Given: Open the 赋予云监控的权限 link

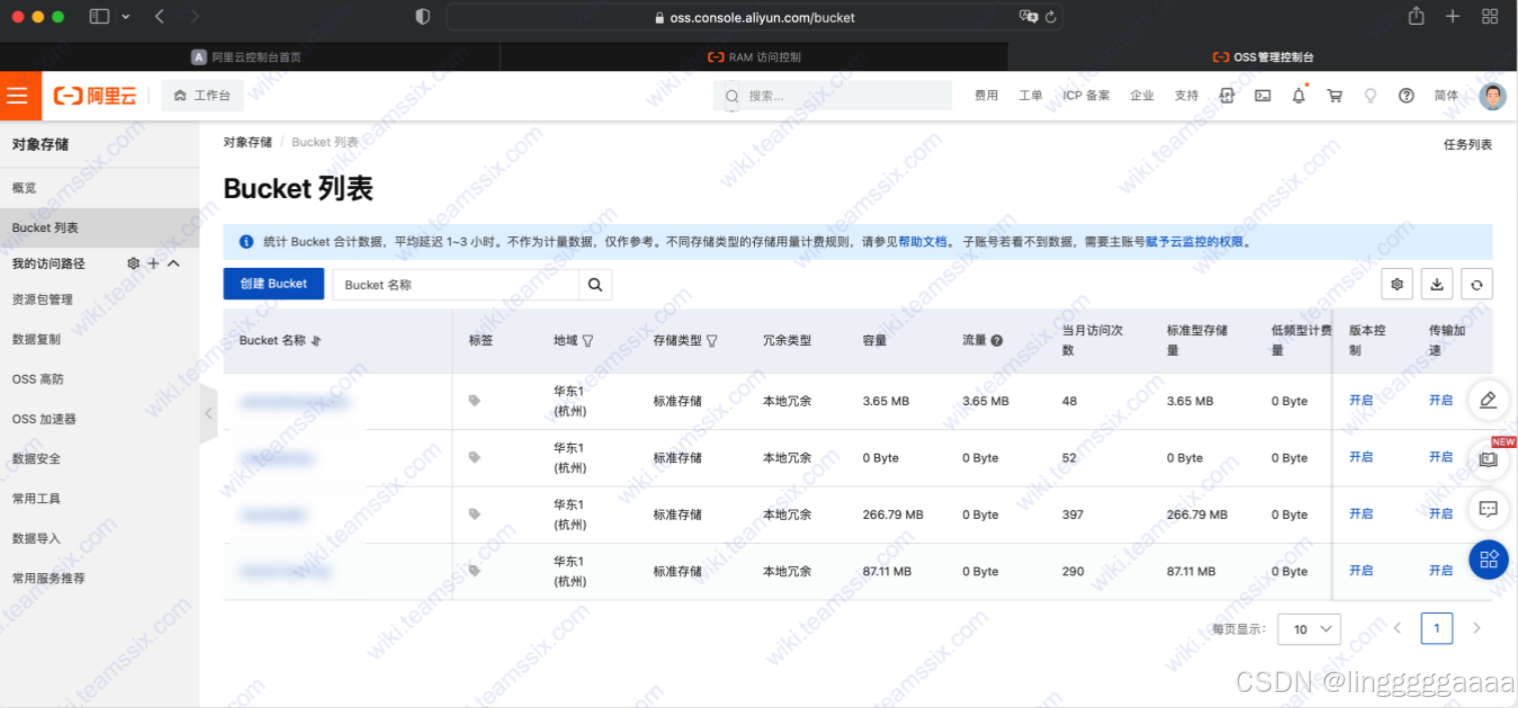Looking at the screenshot, I should click(x=1195, y=242).
